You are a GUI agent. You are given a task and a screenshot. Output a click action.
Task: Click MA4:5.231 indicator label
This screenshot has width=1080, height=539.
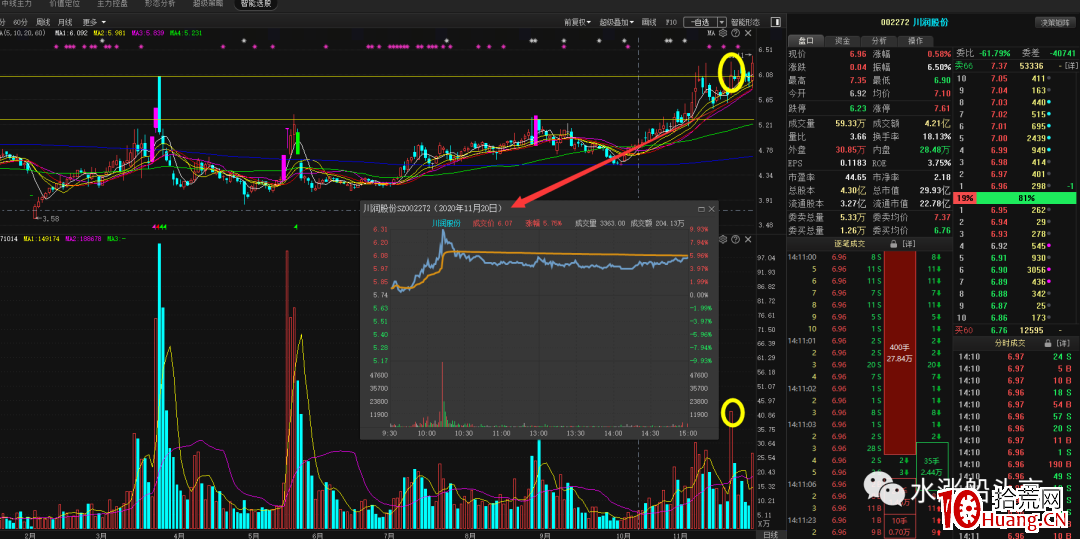click(186, 32)
